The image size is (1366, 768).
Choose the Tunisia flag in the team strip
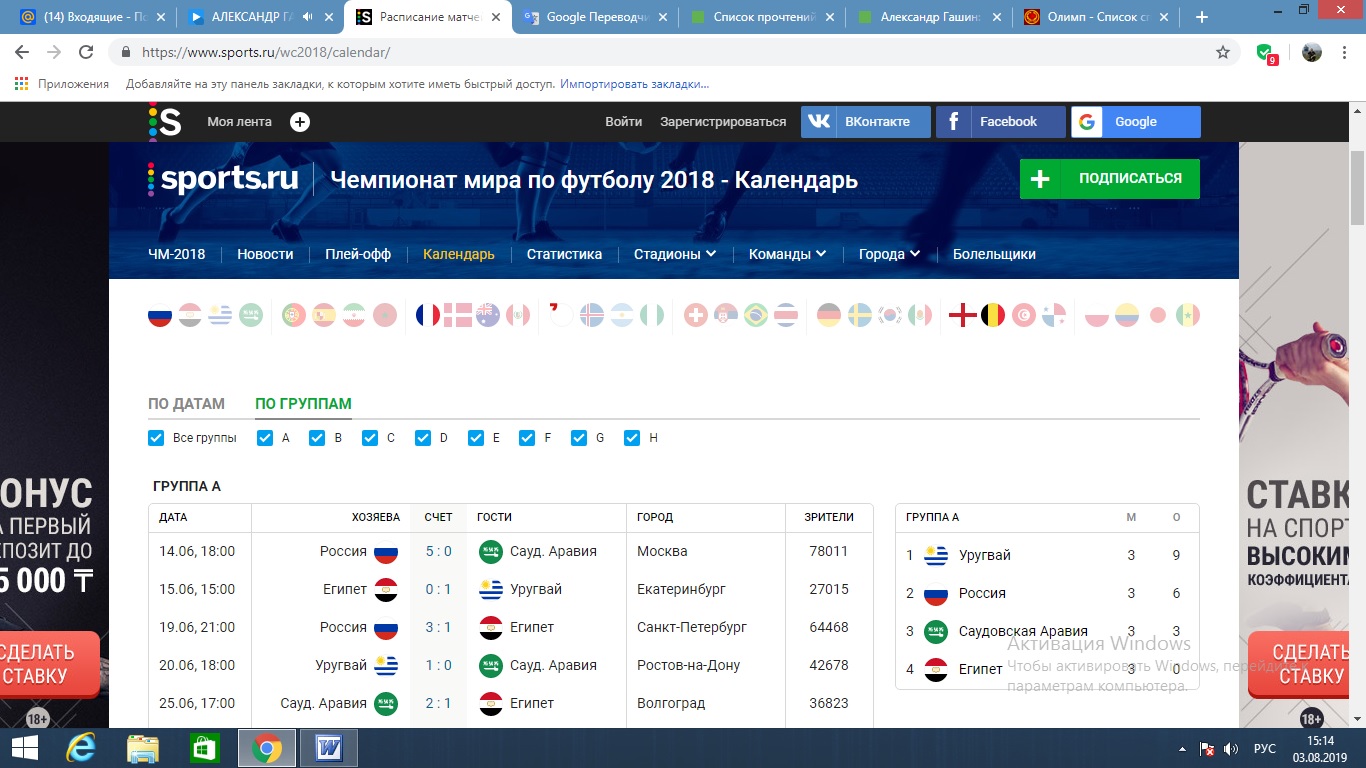point(1023,316)
